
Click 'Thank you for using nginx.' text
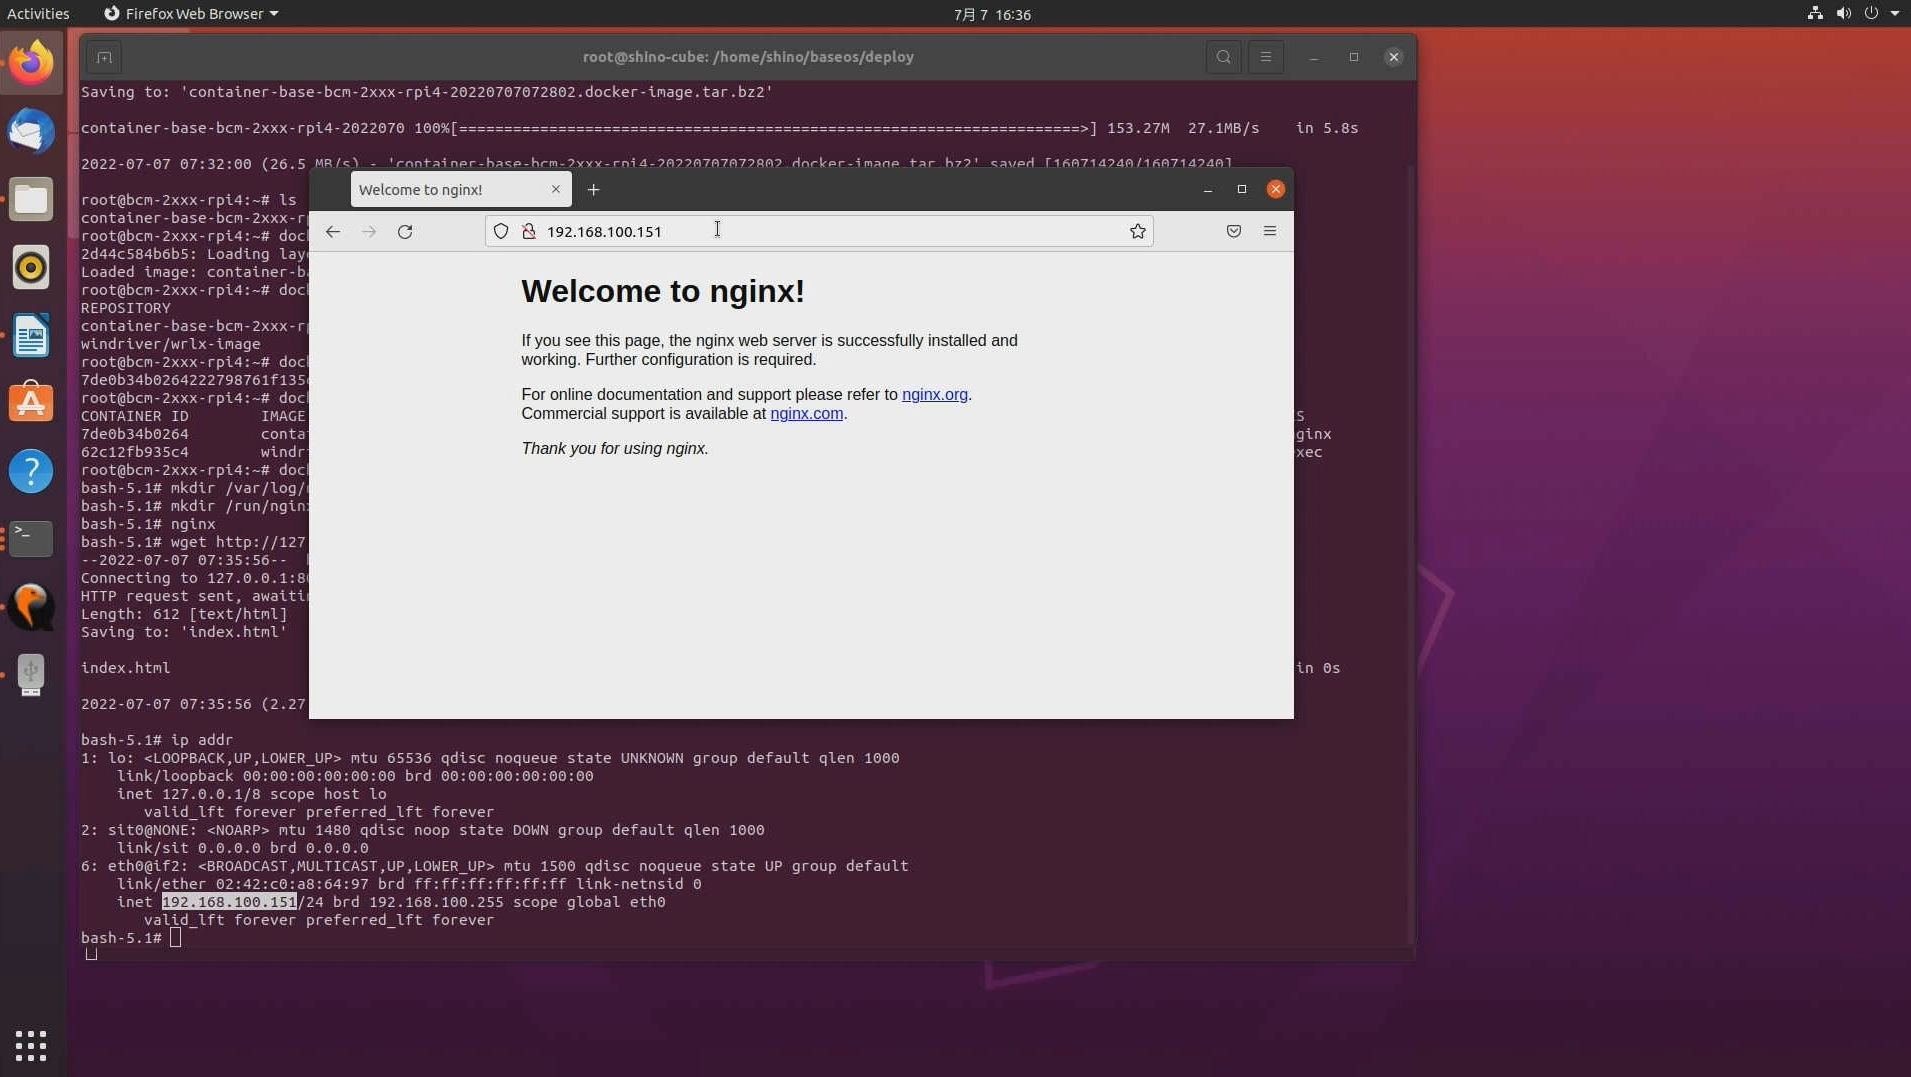614,448
